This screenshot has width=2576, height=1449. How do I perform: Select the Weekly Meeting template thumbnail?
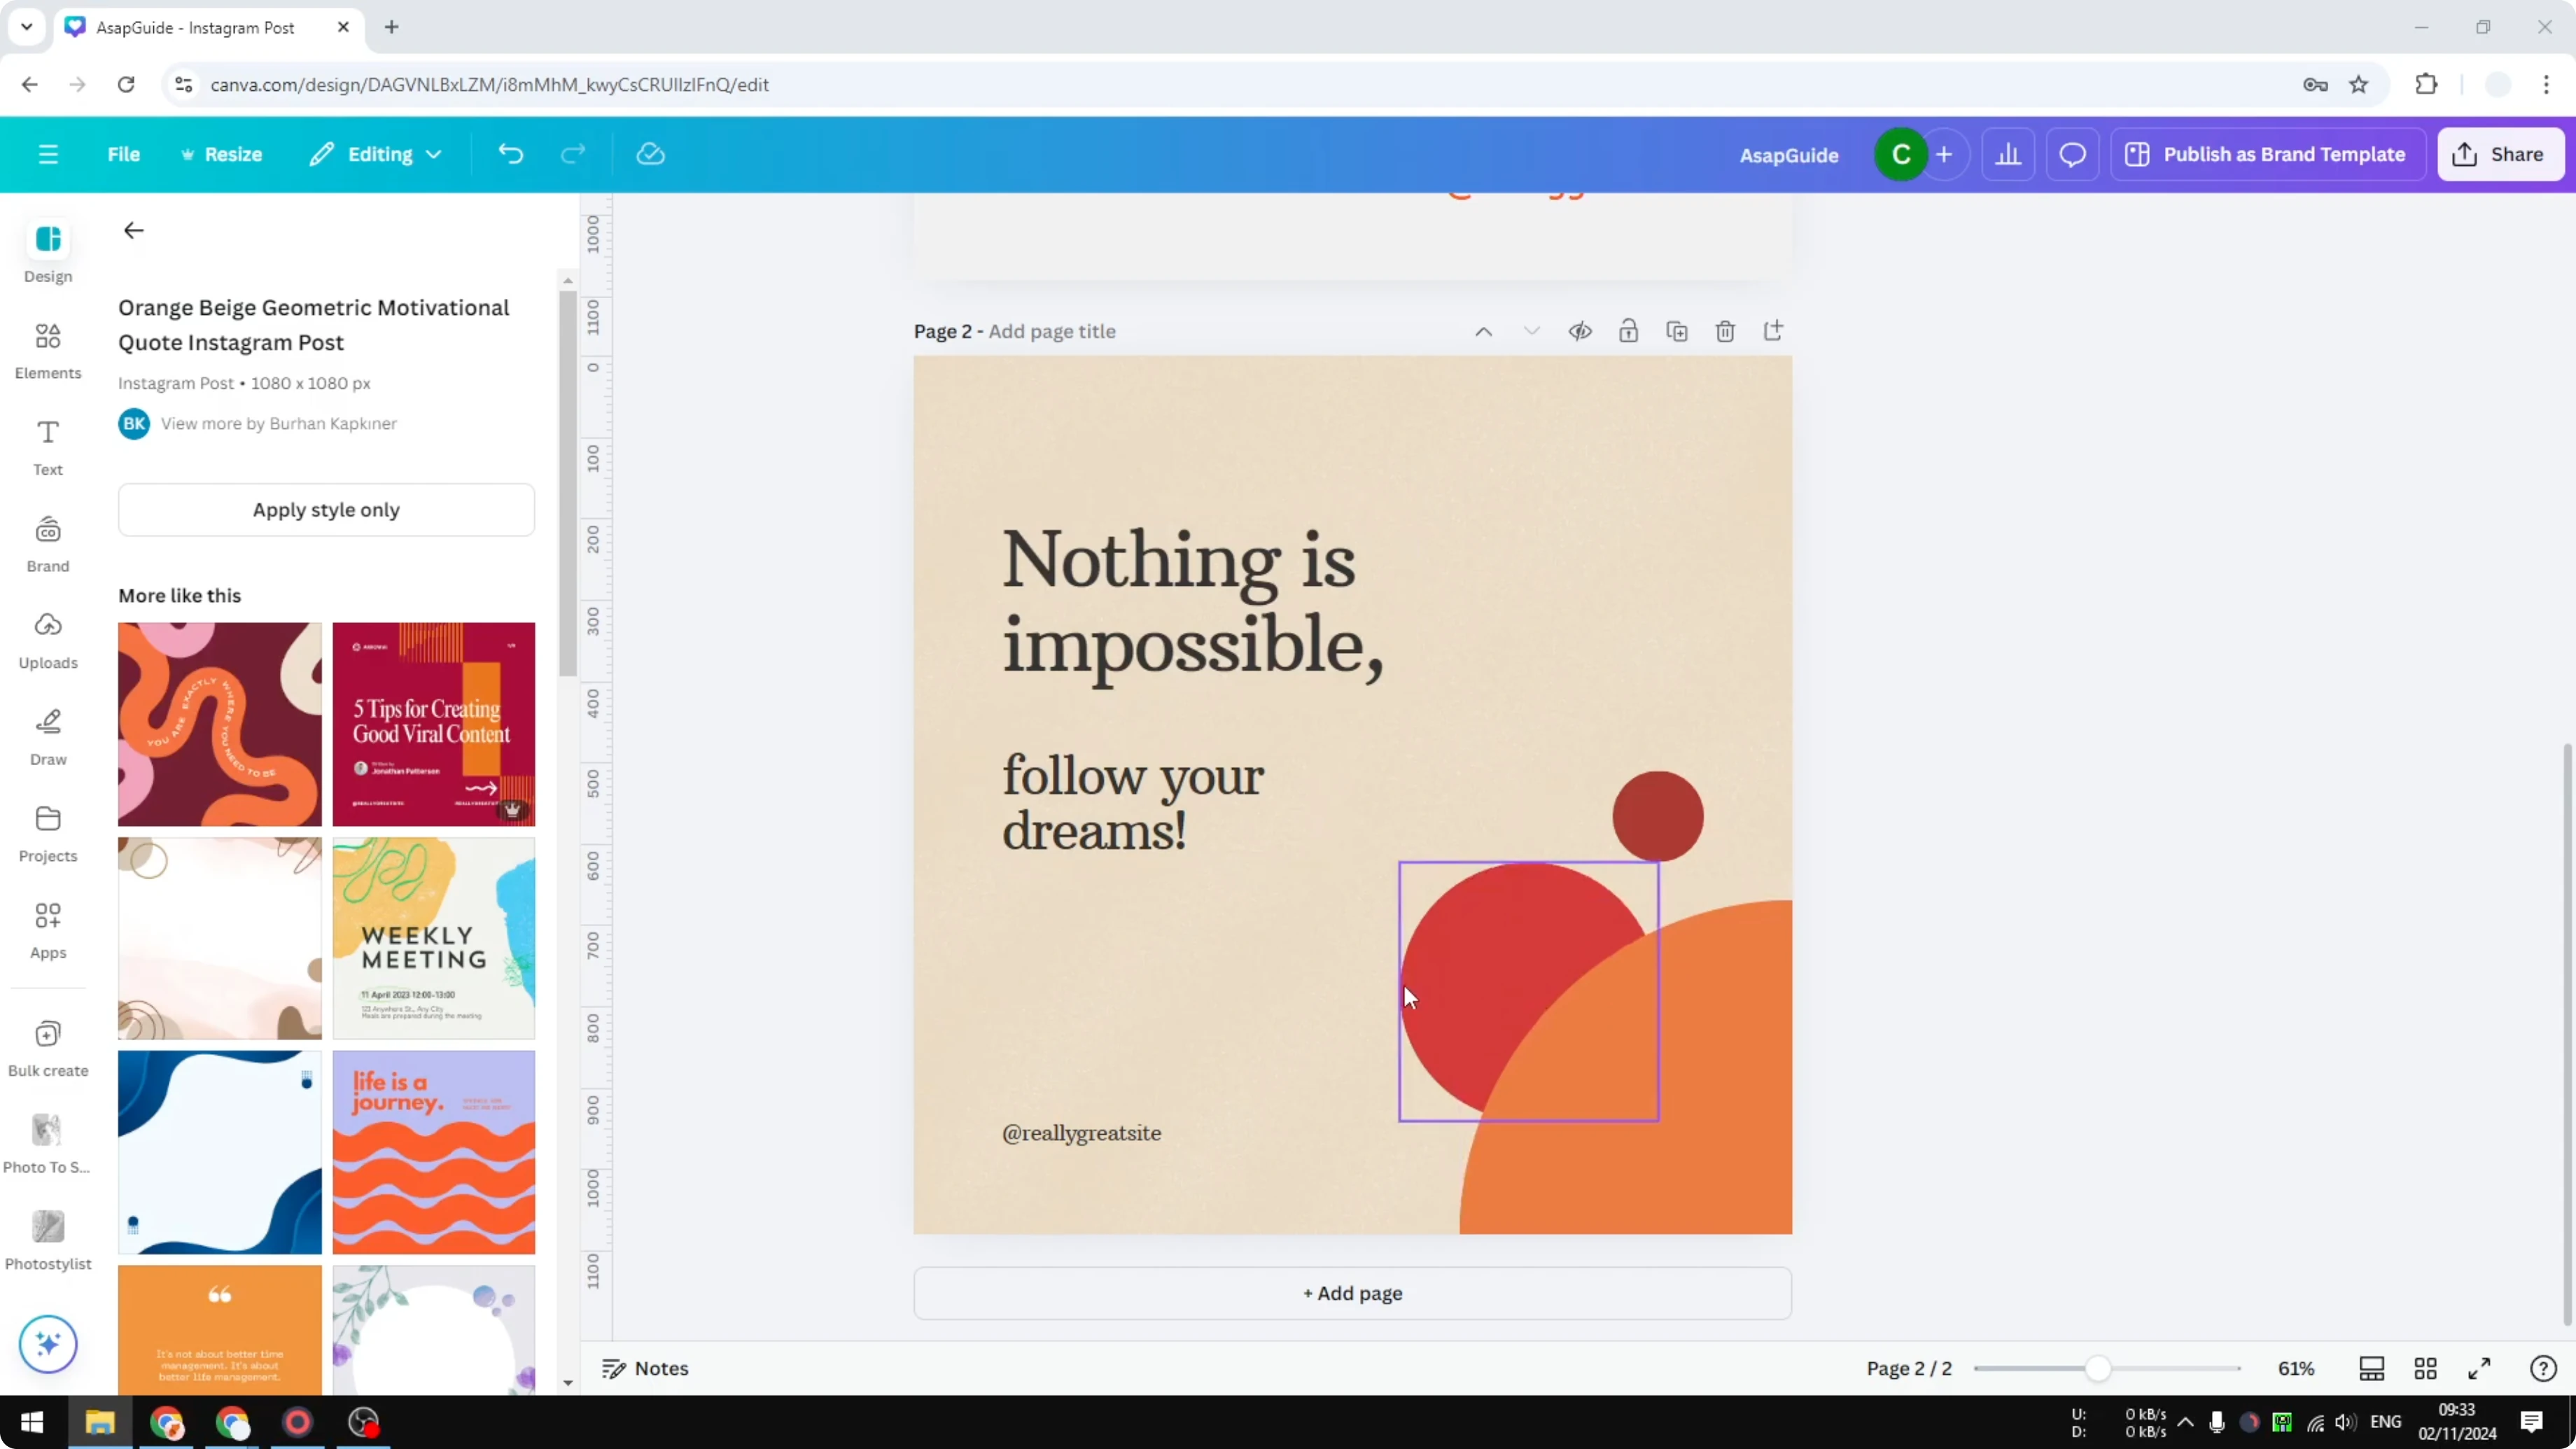(x=433, y=938)
